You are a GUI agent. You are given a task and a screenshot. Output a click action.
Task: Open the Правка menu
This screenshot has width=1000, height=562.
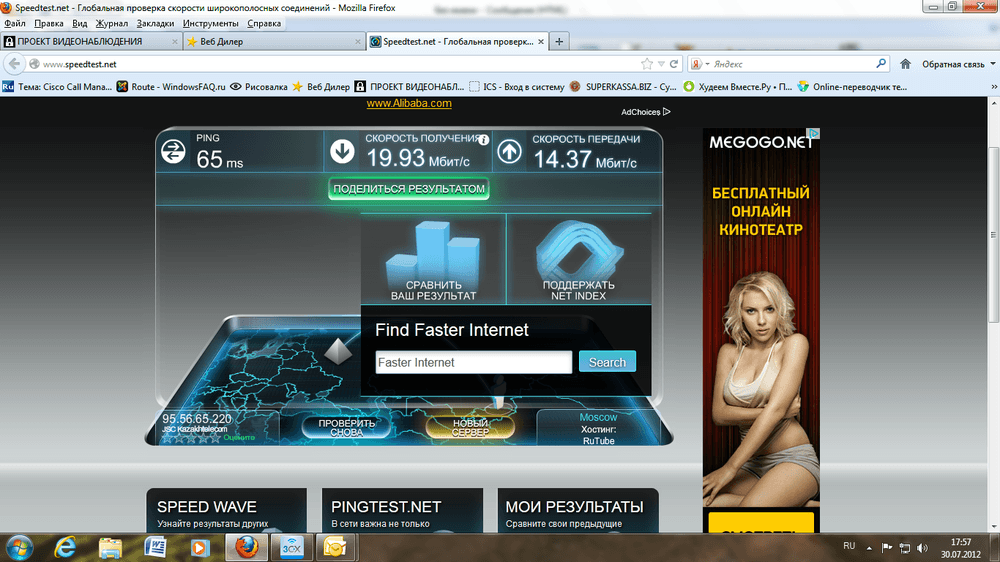48,24
